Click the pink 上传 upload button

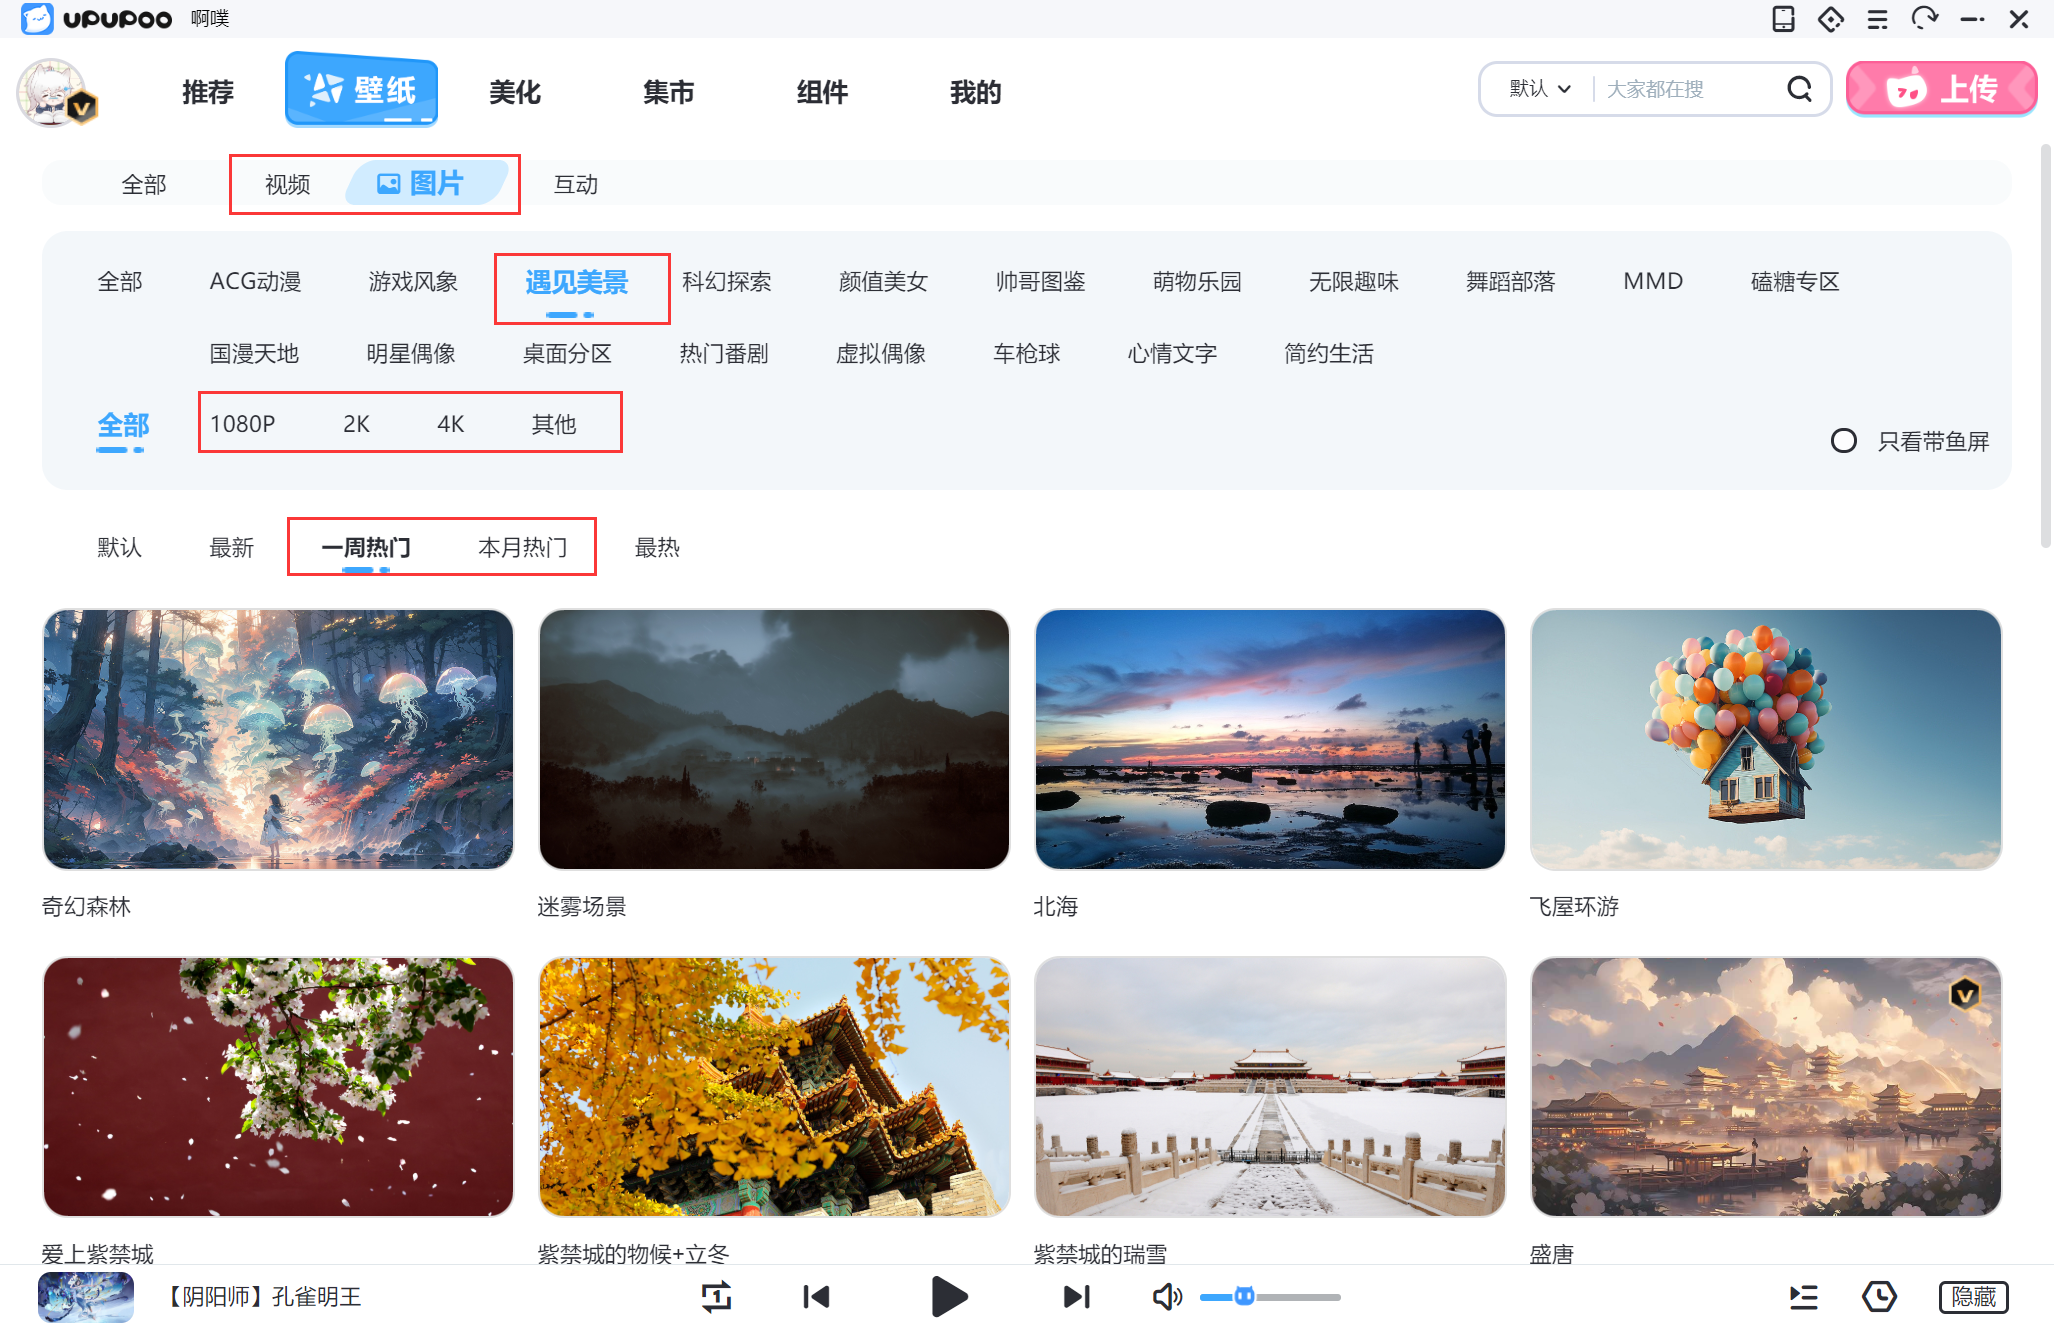click(x=1941, y=89)
